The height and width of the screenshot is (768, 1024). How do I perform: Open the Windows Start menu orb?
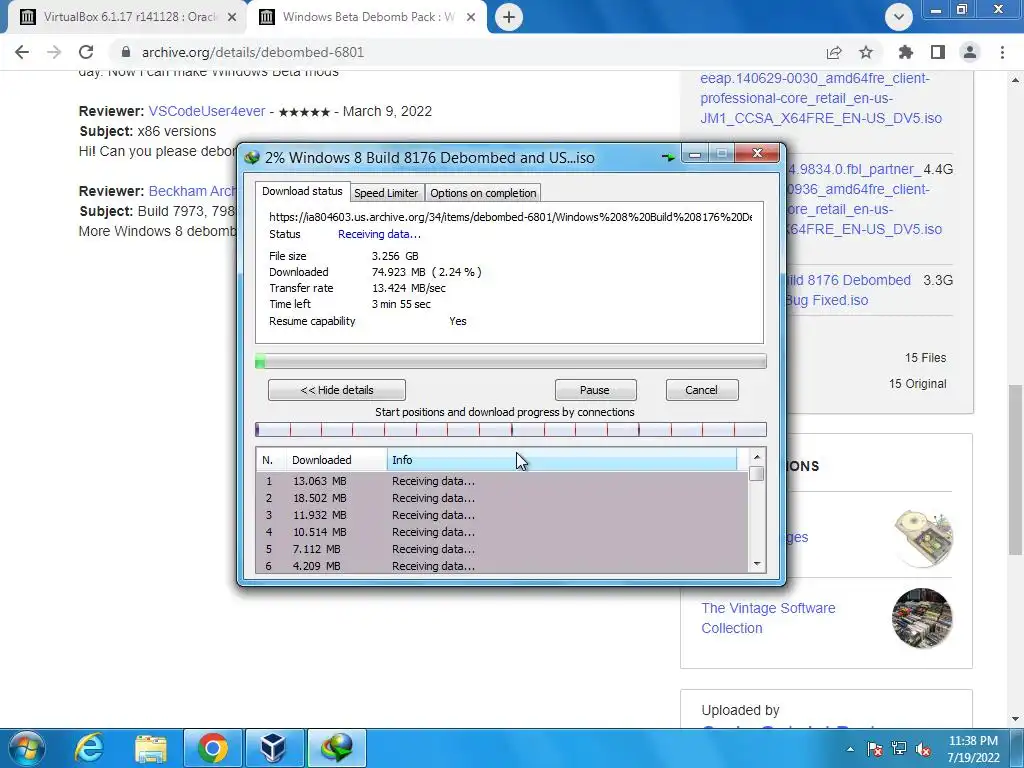coord(25,748)
